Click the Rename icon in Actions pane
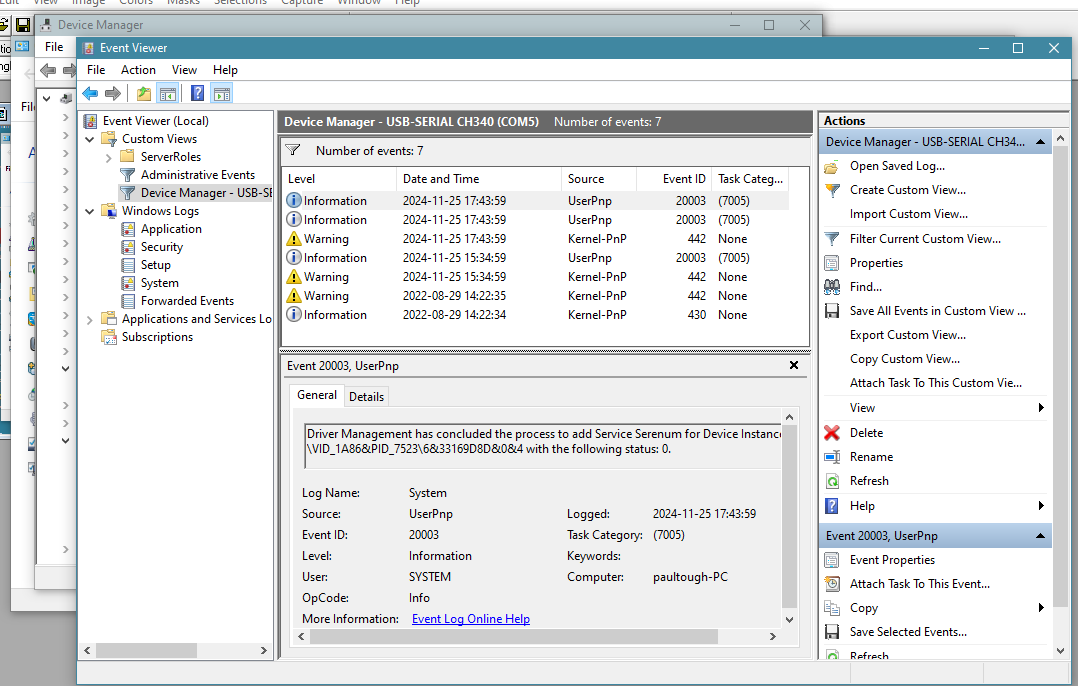This screenshot has width=1078, height=686. click(832, 457)
